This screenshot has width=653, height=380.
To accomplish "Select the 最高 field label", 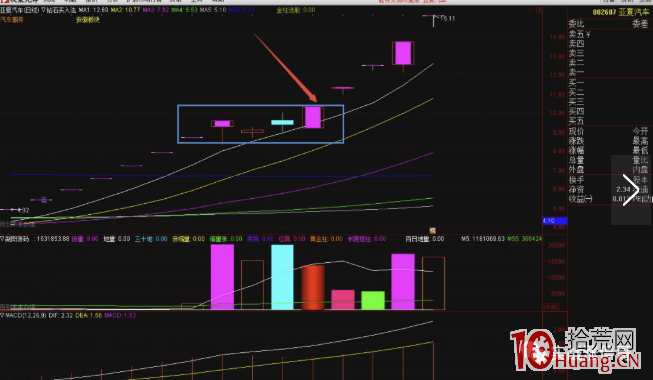I will click(x=640, y=141).
